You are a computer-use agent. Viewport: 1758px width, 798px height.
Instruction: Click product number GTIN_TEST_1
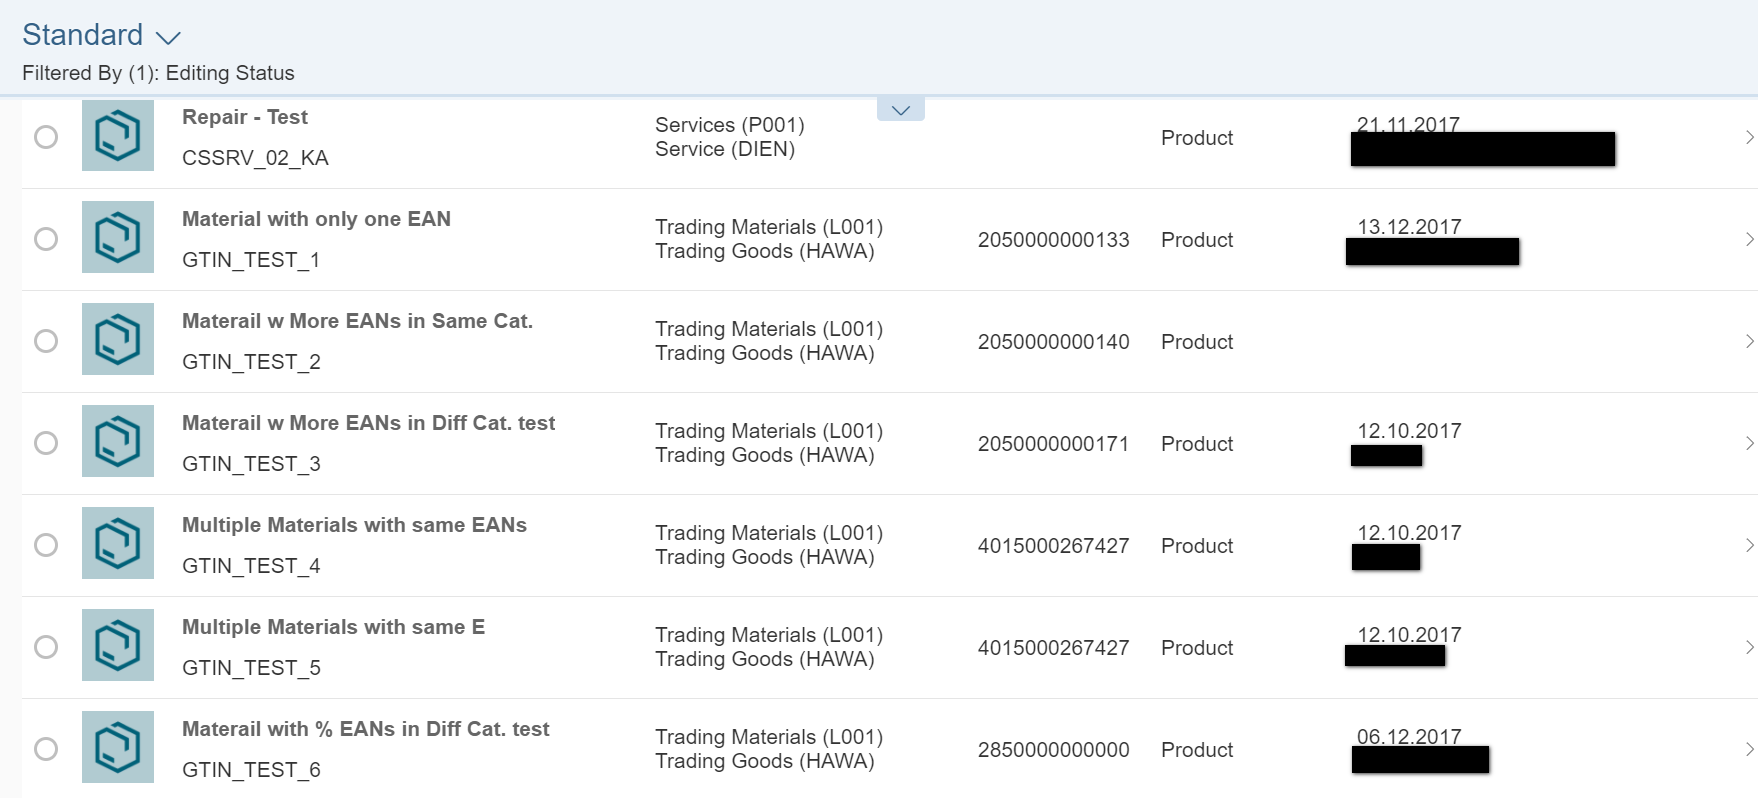251,260
